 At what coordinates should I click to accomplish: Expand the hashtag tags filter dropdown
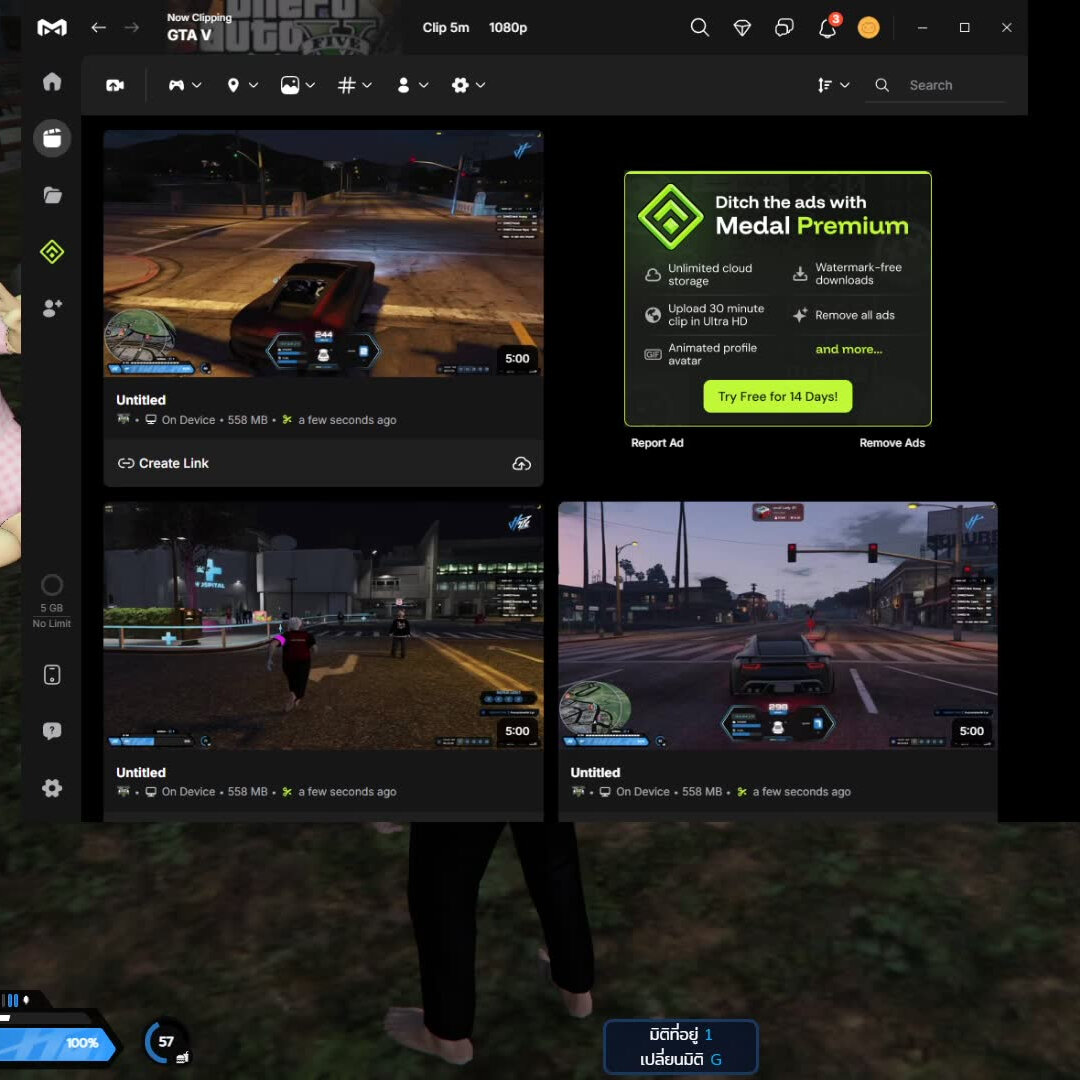[x=355, y=85]
